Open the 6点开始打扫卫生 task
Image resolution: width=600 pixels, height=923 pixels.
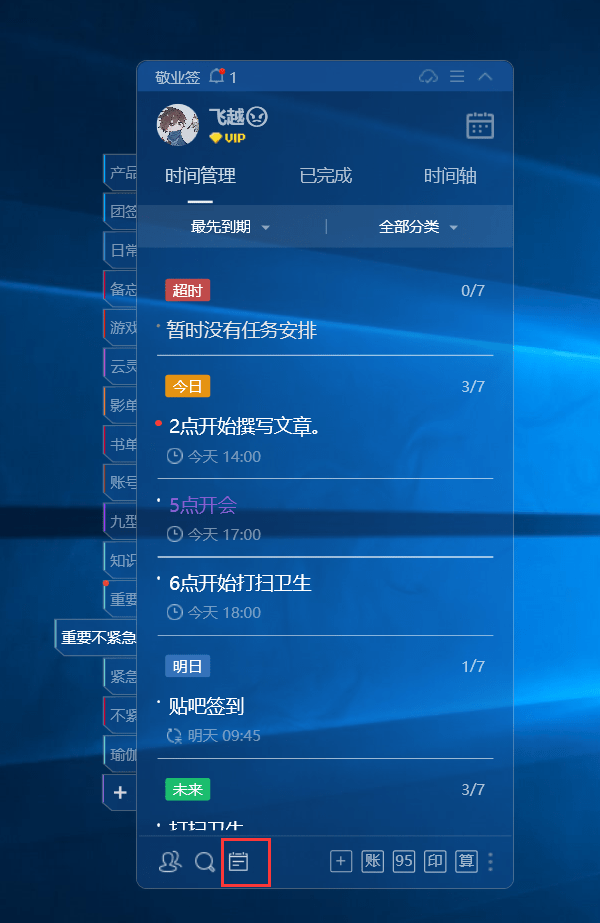(x=240, y=583)
